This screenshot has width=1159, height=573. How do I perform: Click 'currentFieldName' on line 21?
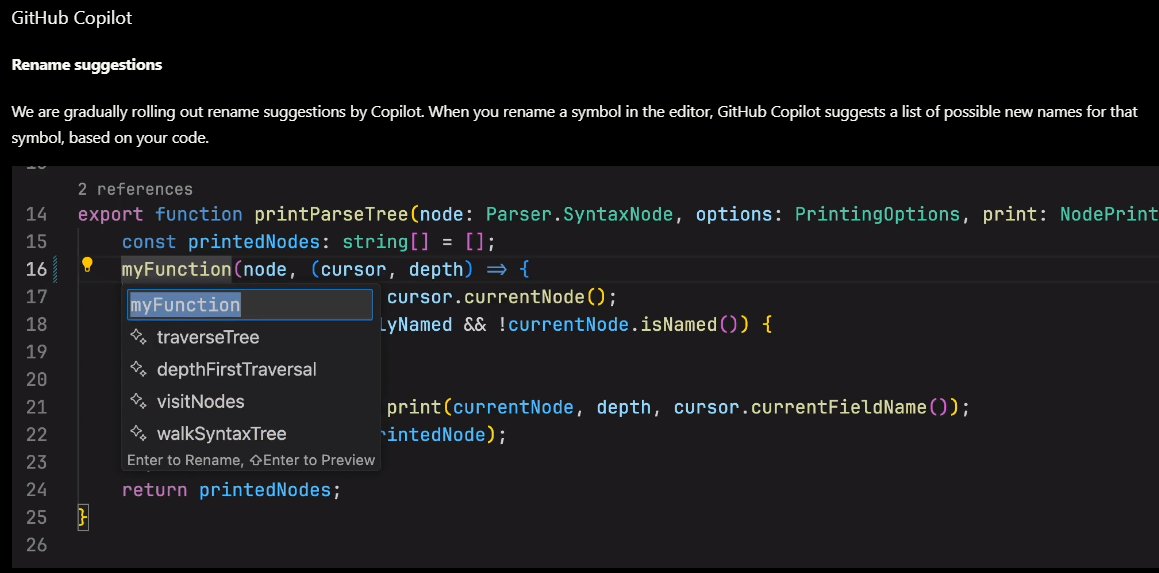coord(839,407)
